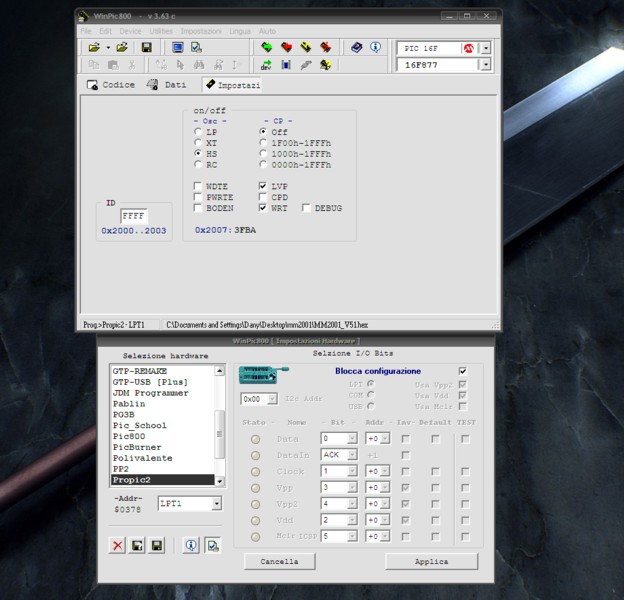Open the LPT1 port dropdown
Viewport: 624px width, 600px height.
tap(217, 503)
